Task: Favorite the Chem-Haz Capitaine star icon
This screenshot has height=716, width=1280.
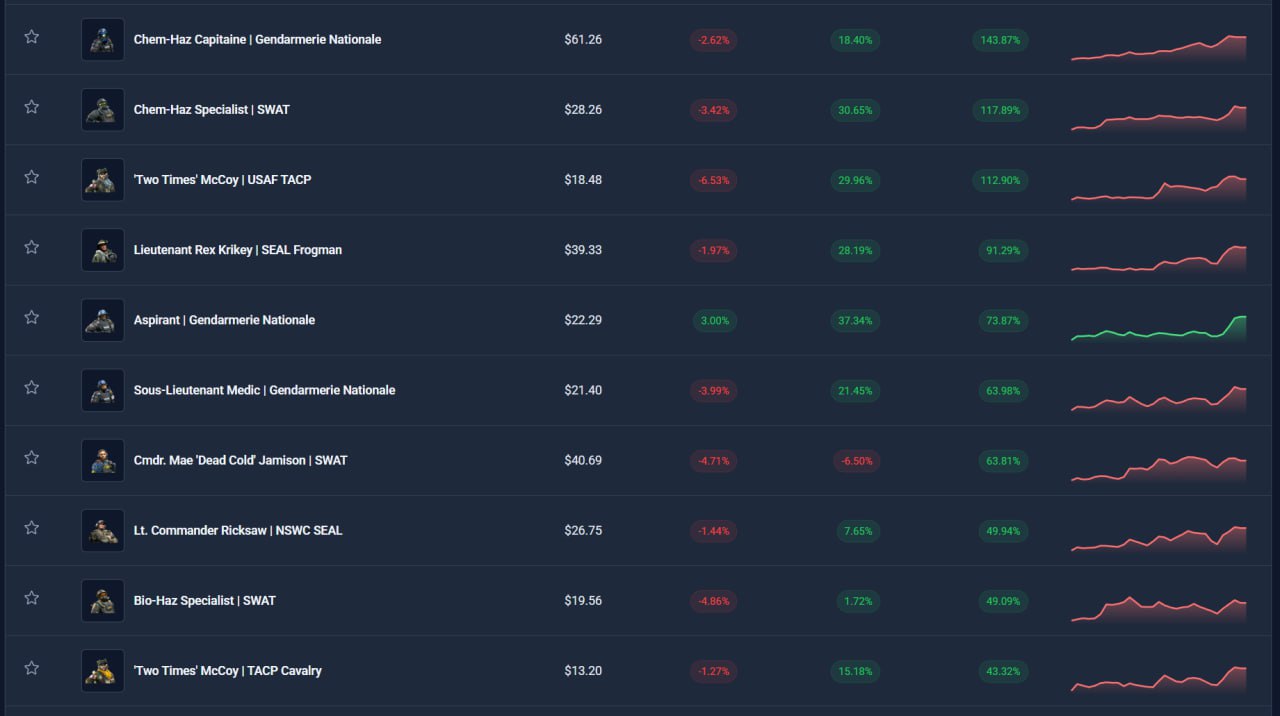Action: [x=32, y=37]
